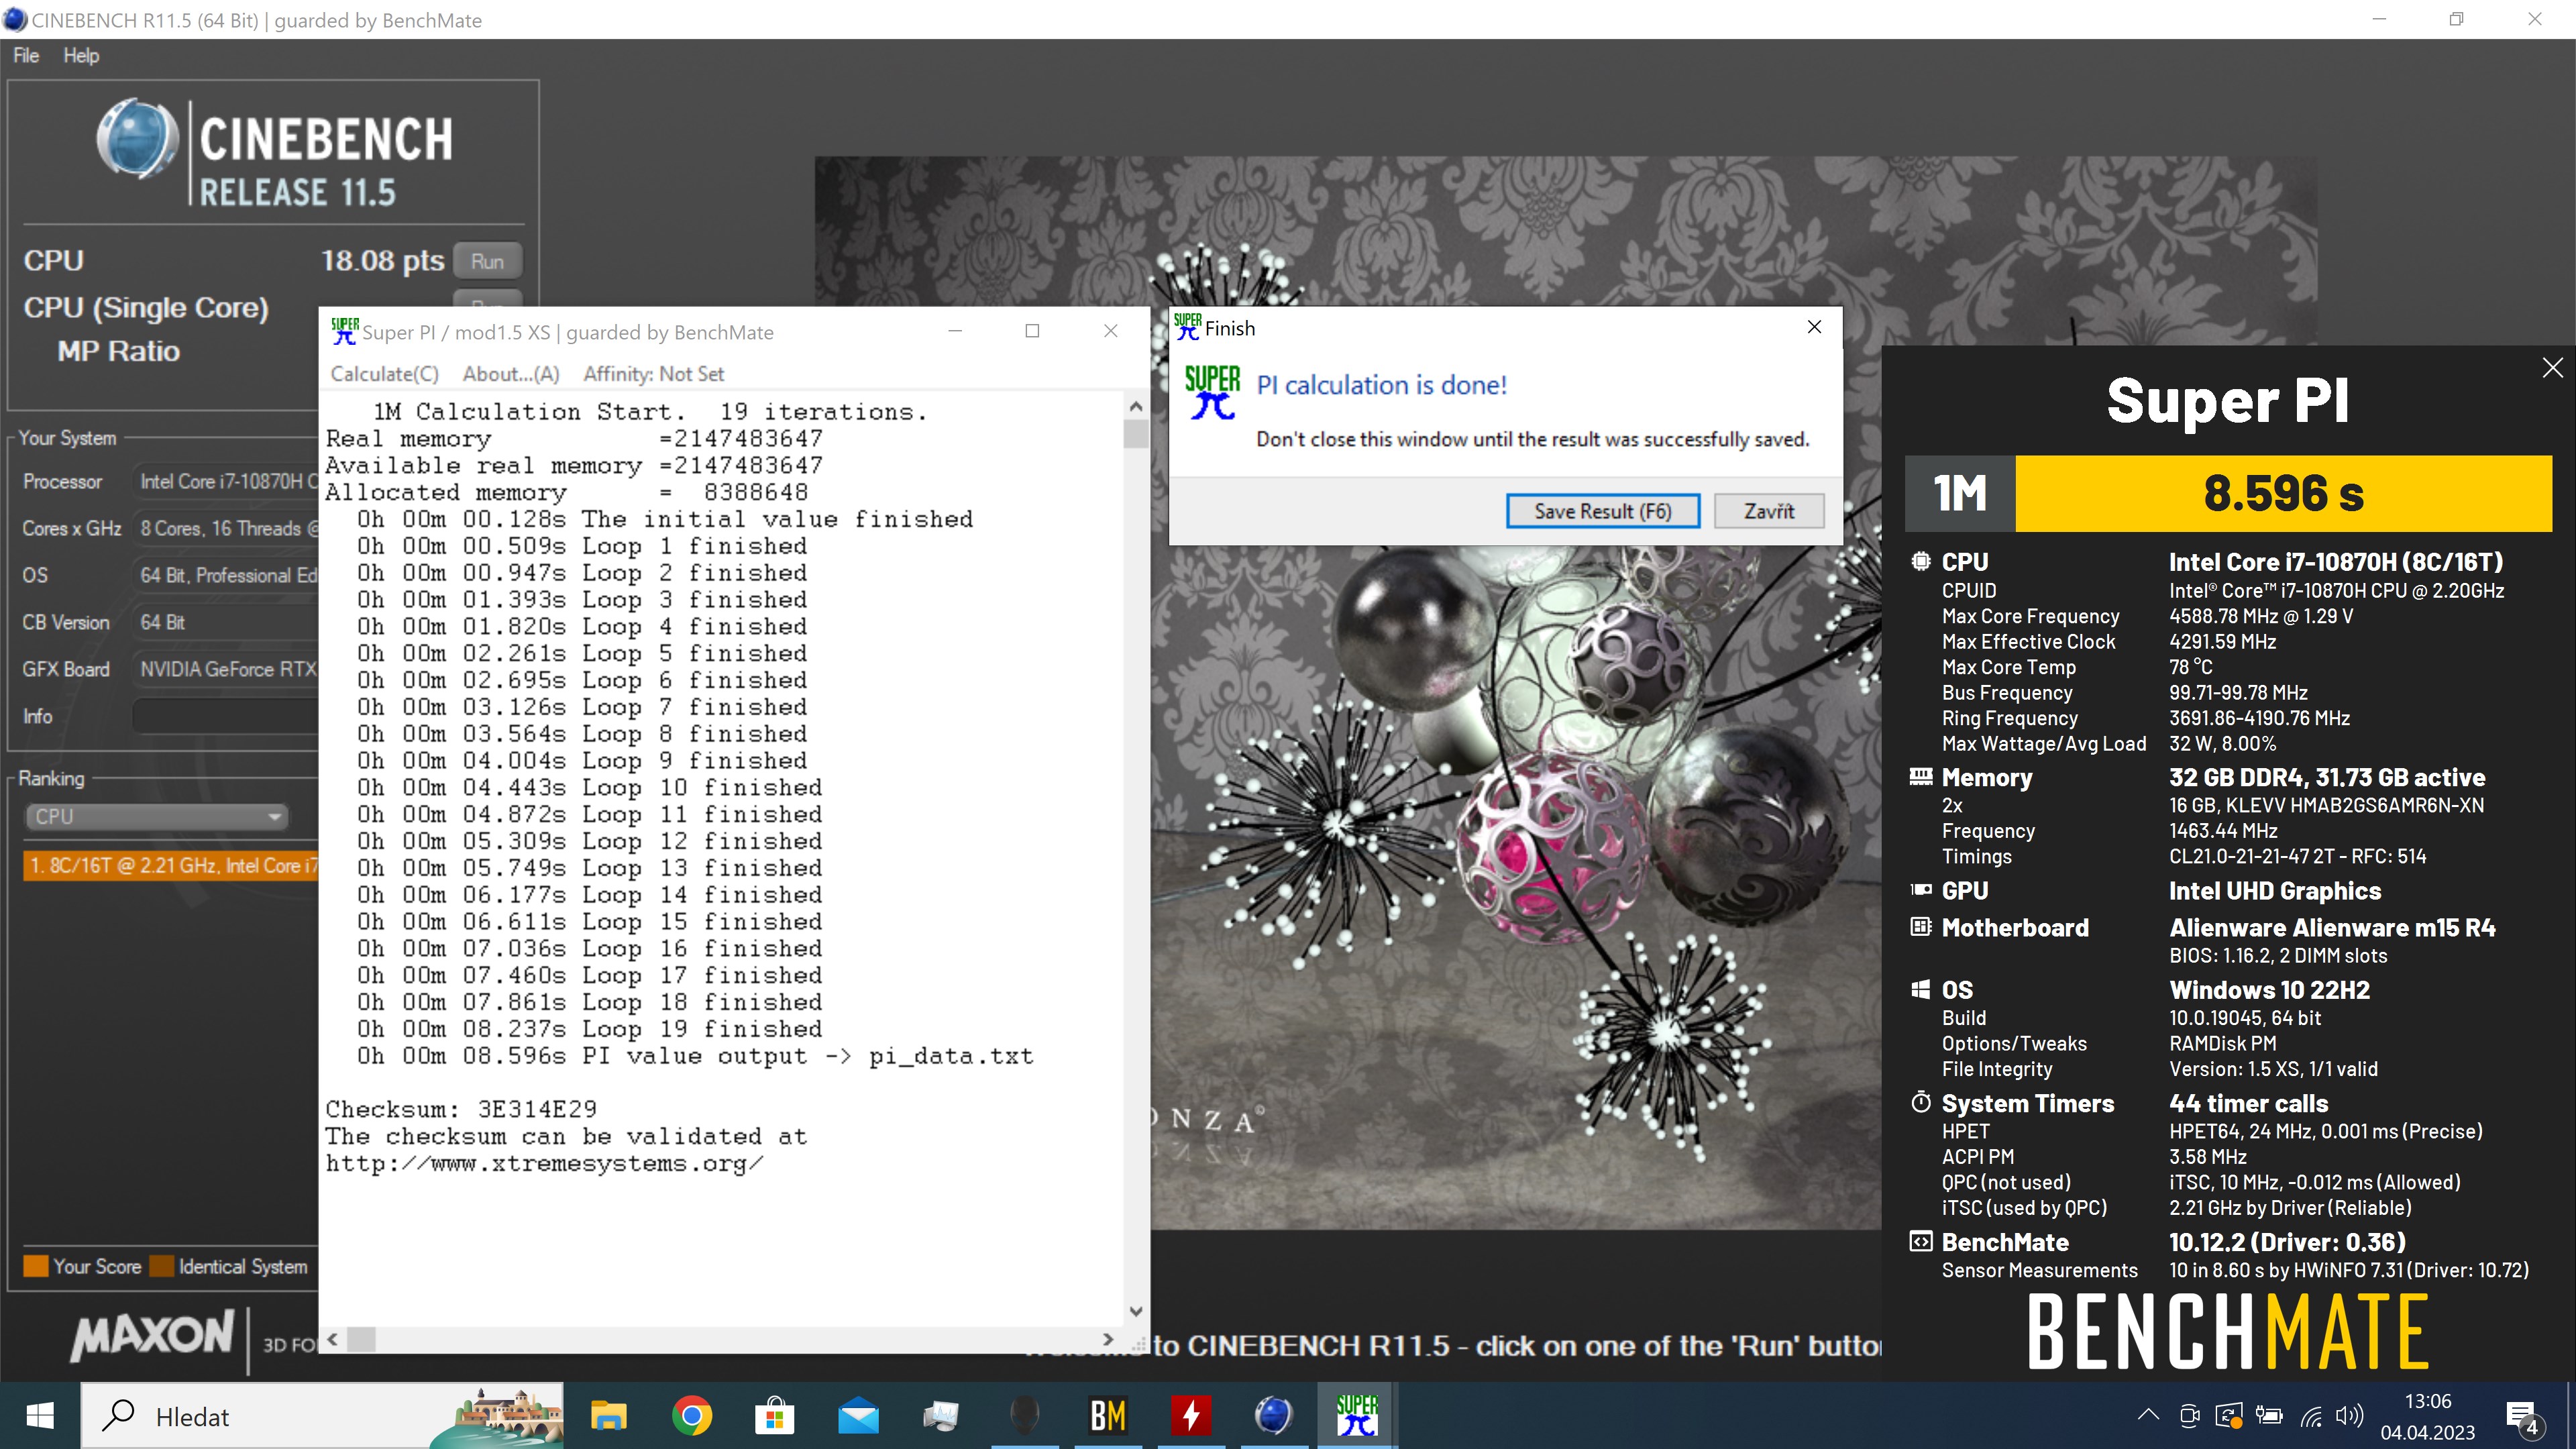The width and height of the screenshot is (2576, 1449).
Task: Click the Zavřít button in Finish dialog
Action: point(1768,511)
